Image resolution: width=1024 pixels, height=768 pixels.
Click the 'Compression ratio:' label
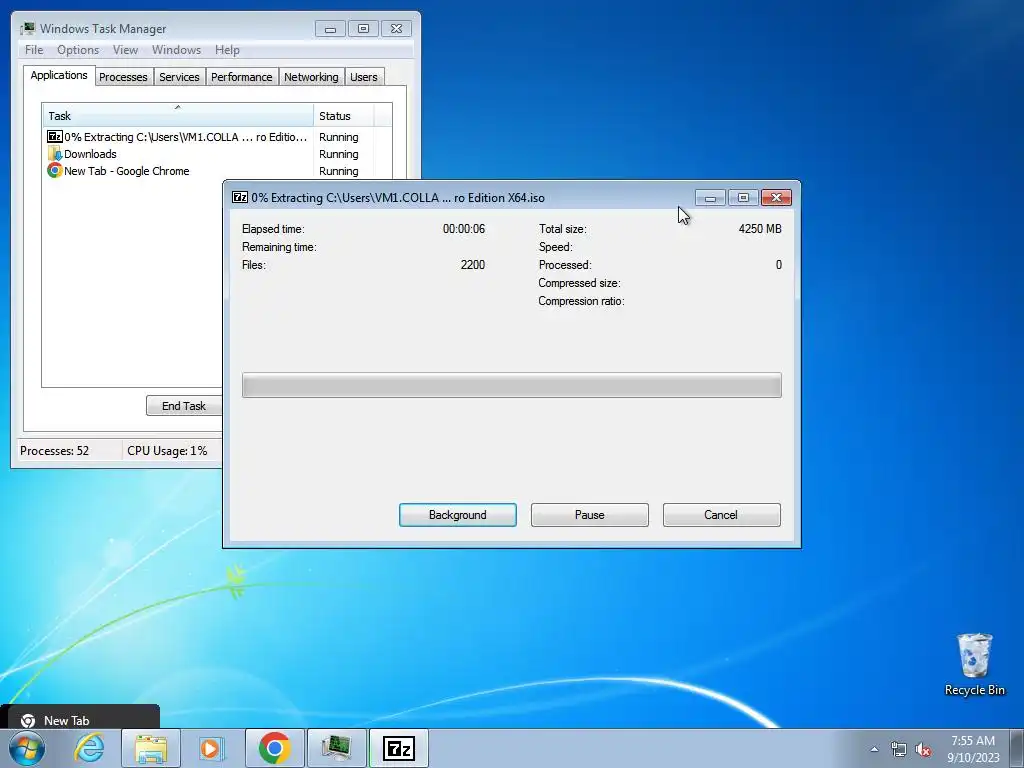[581, 301]
